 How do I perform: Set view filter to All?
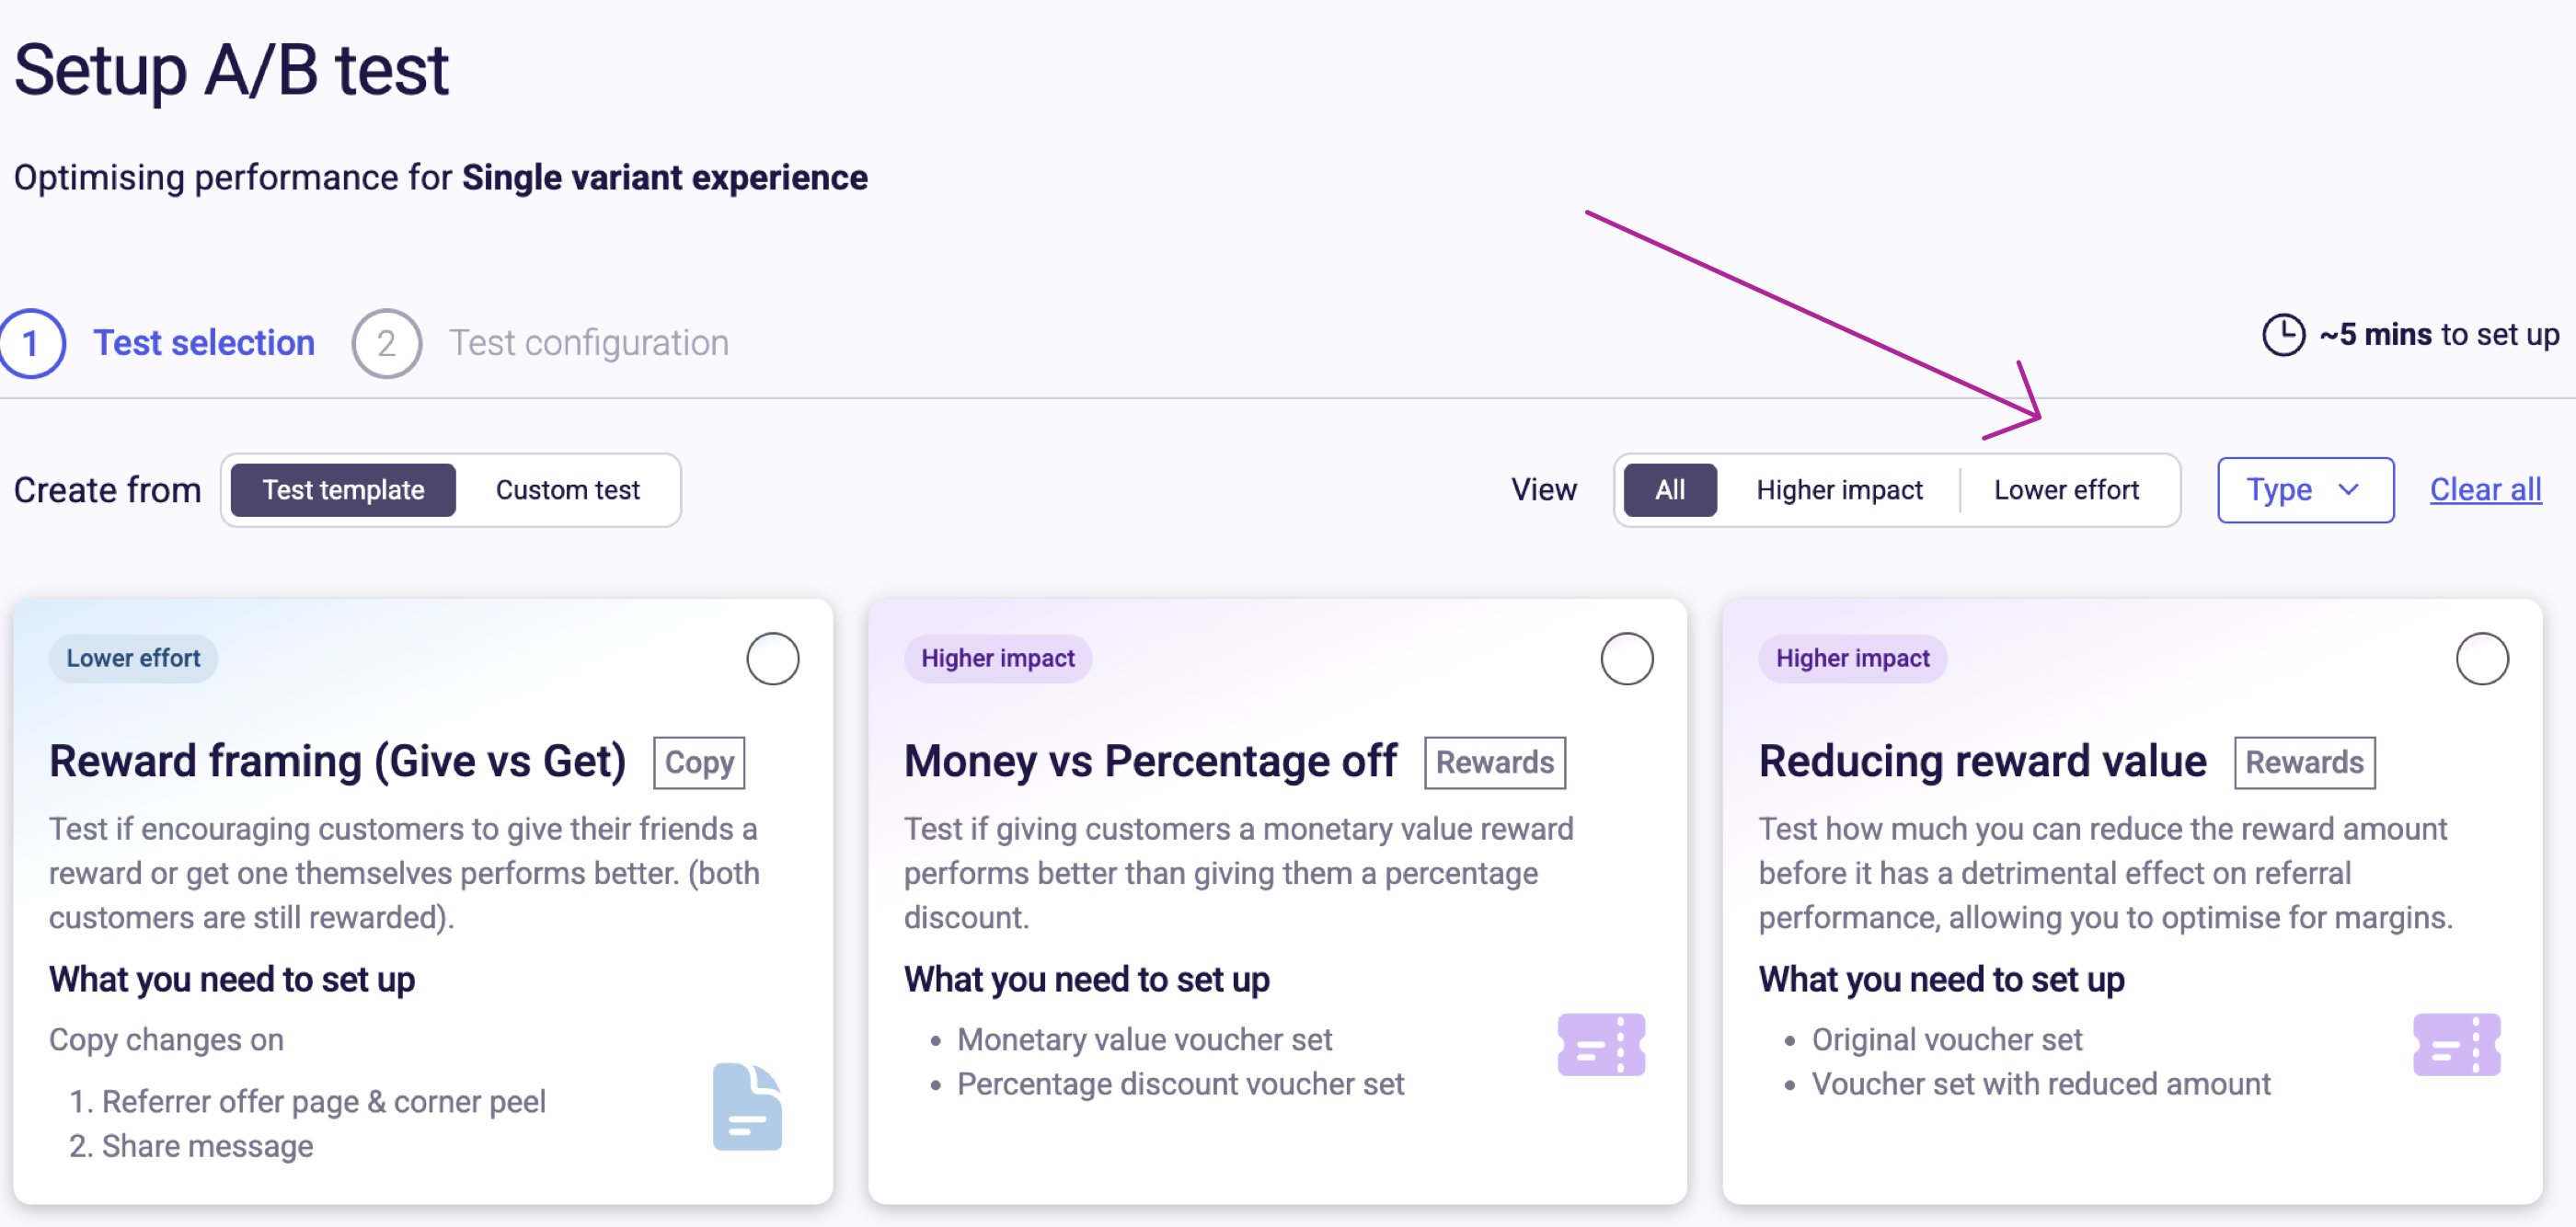coord(1670,490)
